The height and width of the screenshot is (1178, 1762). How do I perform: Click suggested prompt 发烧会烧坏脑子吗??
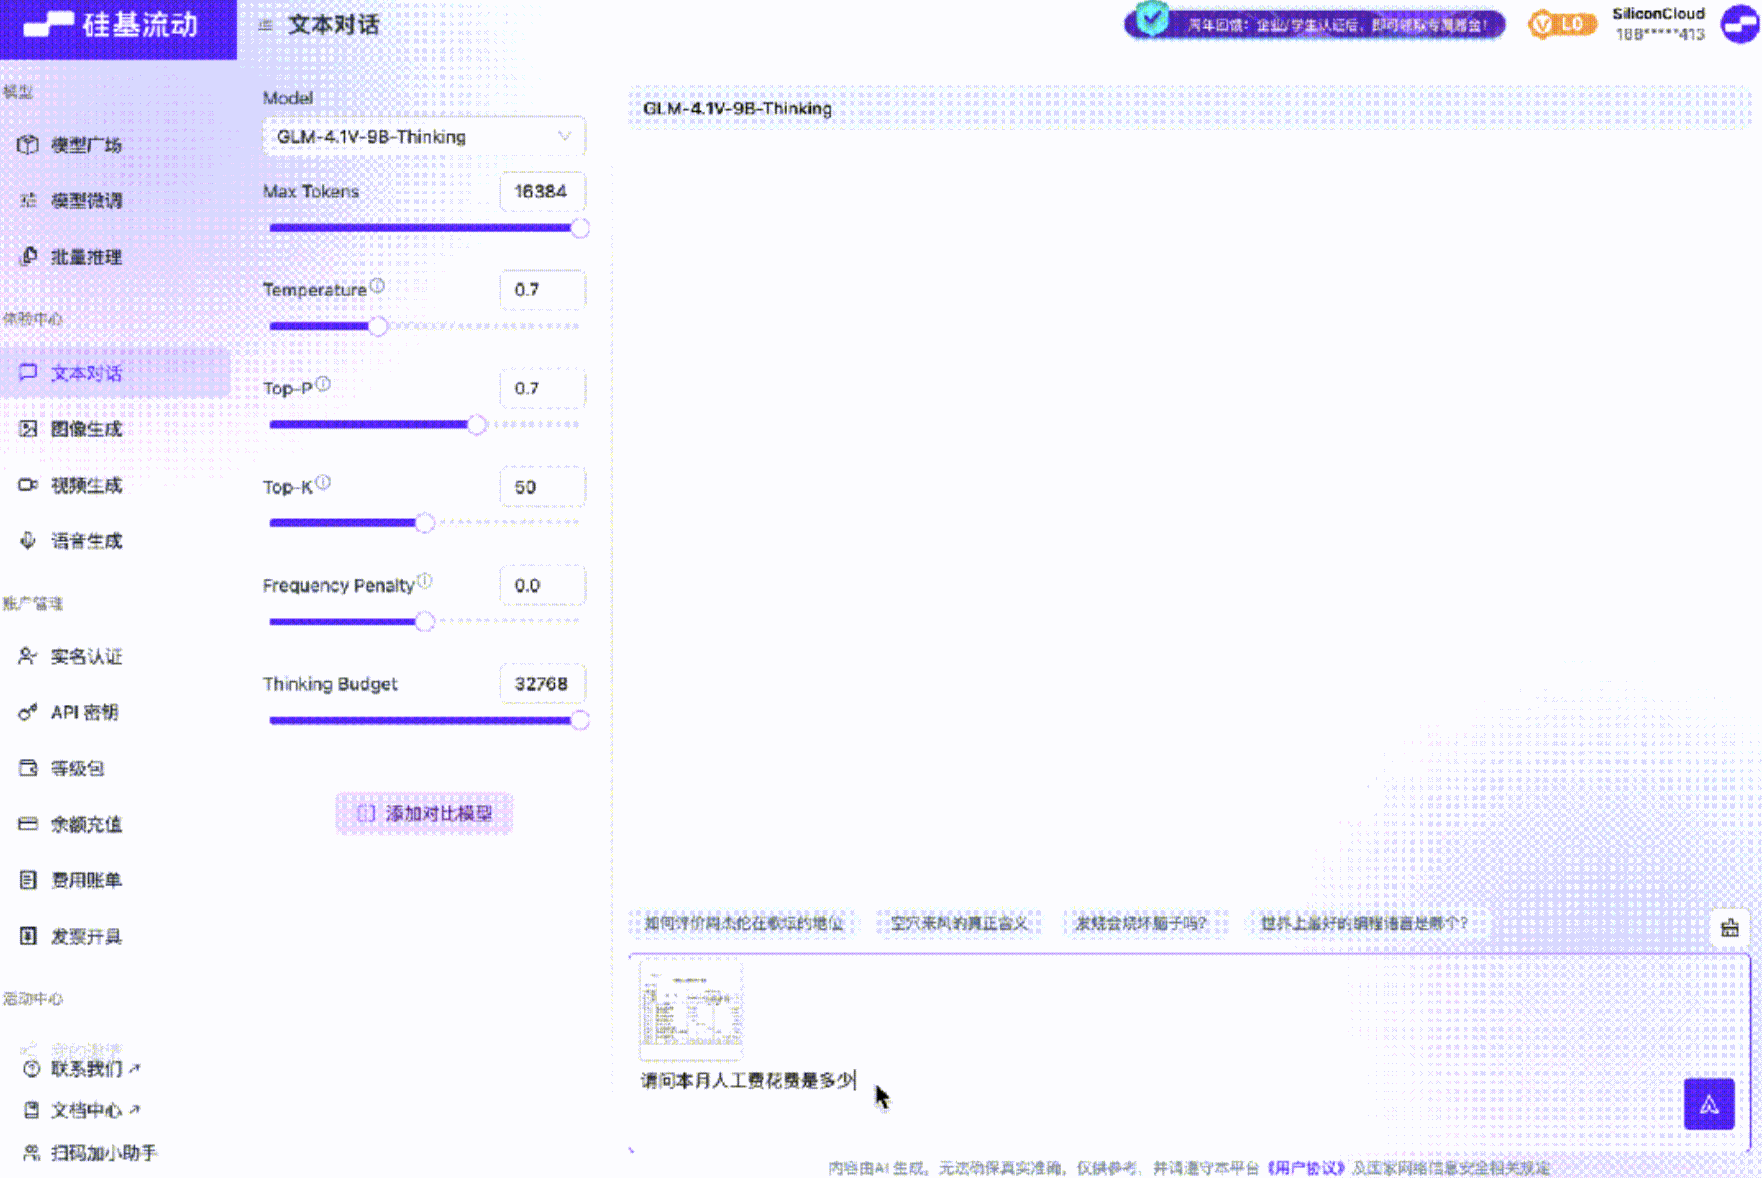(1141, 923)
